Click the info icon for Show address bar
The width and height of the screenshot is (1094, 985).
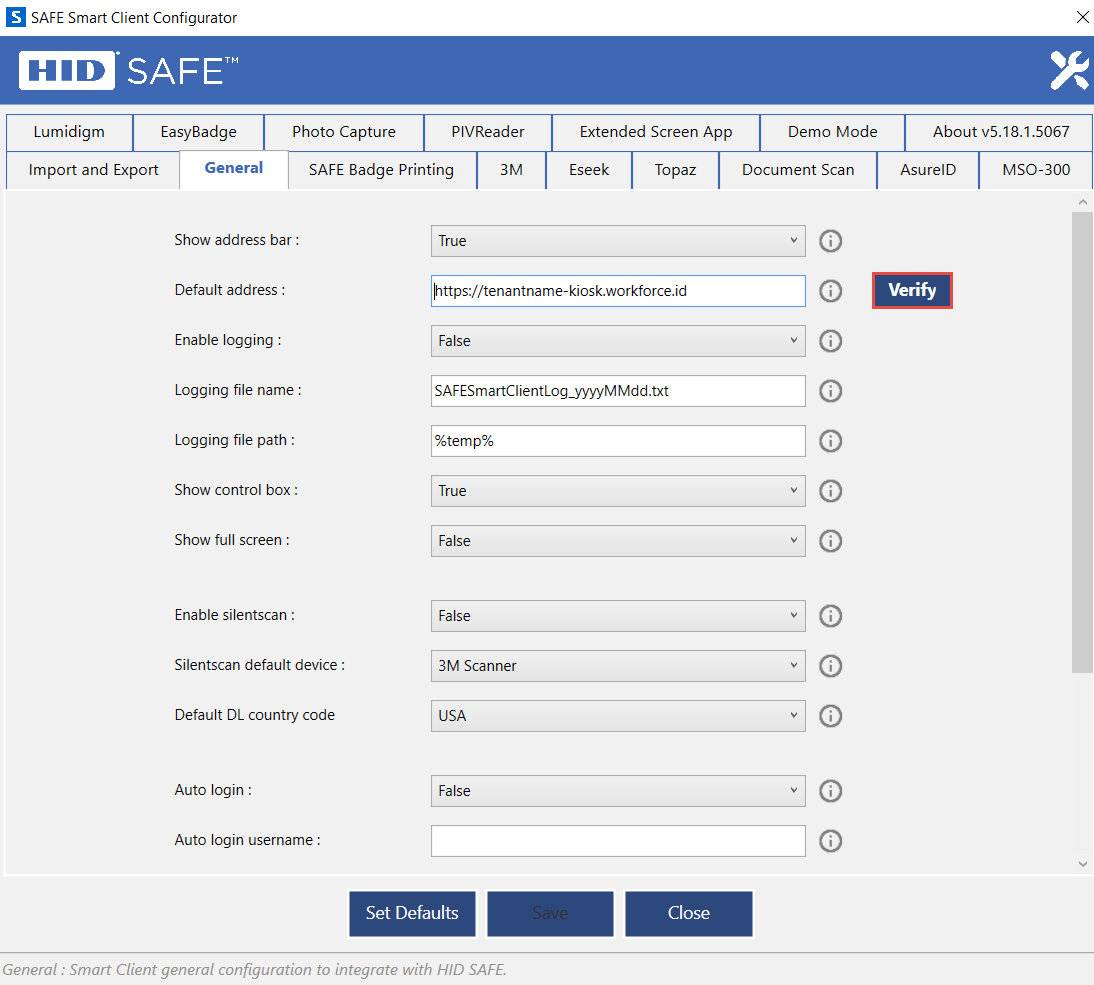pos(830,241)
